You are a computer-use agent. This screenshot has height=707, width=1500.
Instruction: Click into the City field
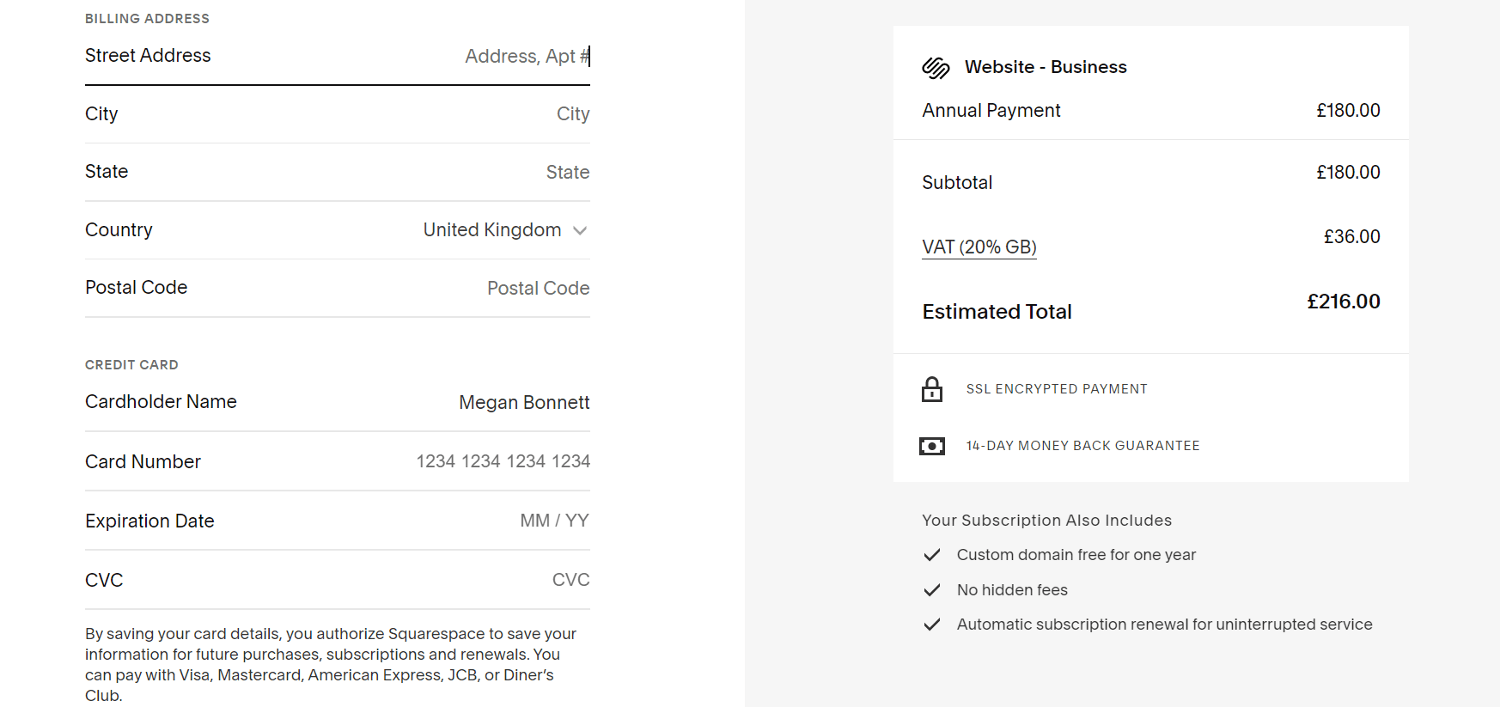point(450,114)
